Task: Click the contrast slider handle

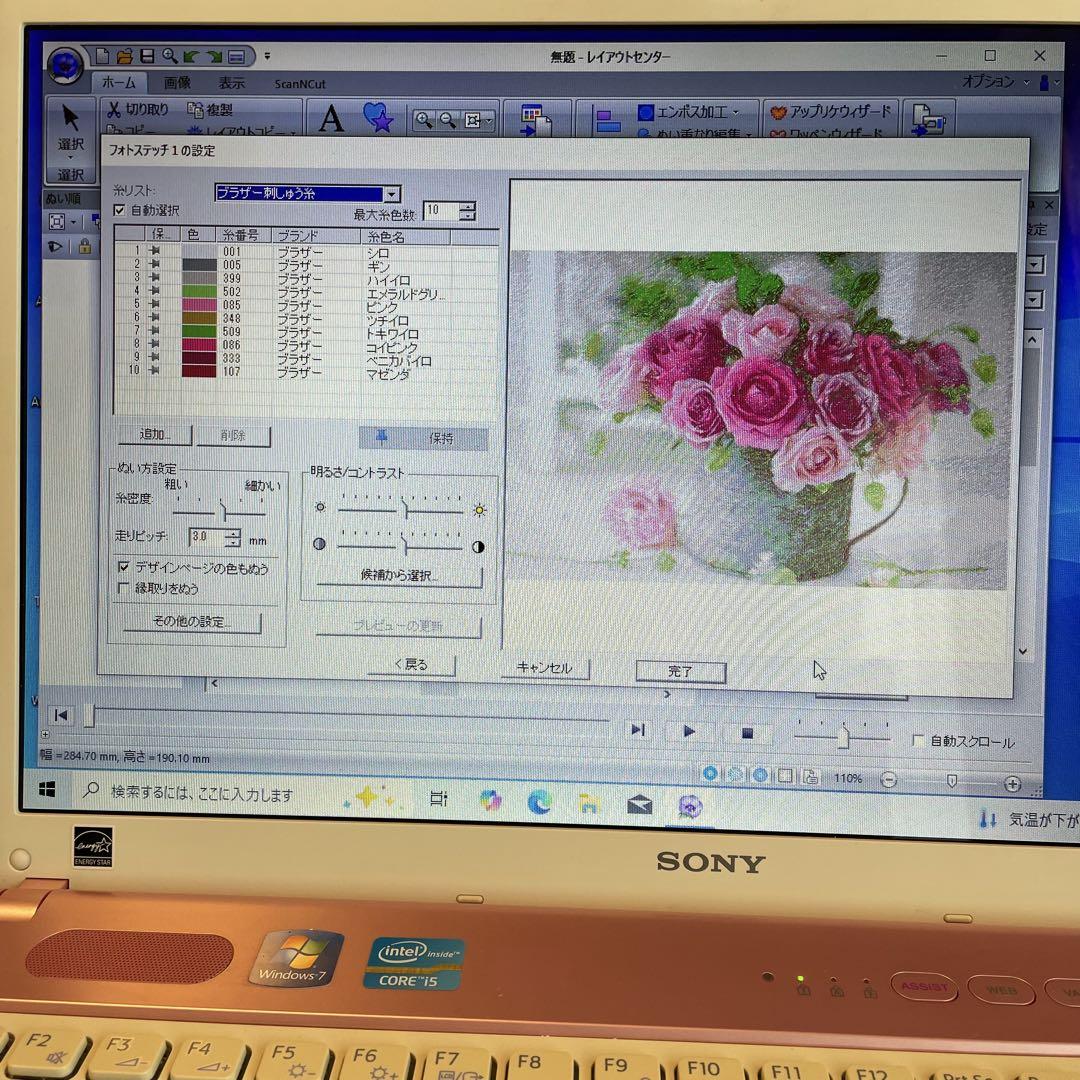Action: [405, 545]
